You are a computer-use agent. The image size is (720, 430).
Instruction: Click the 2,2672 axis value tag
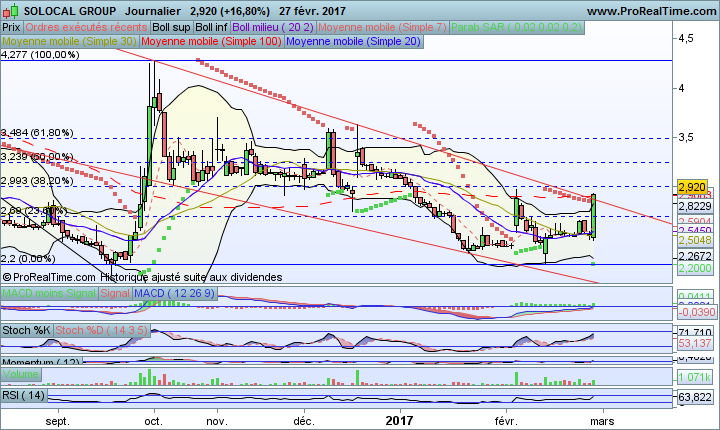tap(695, 256)
